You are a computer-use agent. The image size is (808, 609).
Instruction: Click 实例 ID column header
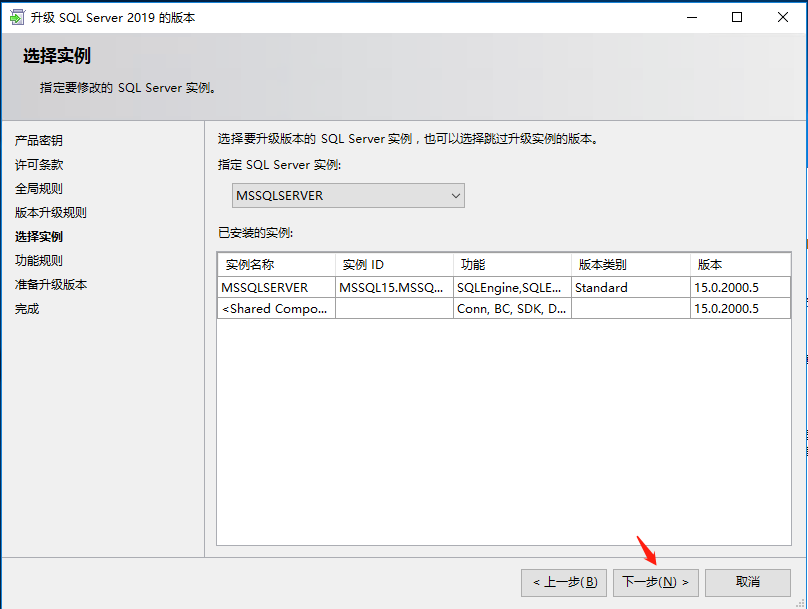pos(395,265)
